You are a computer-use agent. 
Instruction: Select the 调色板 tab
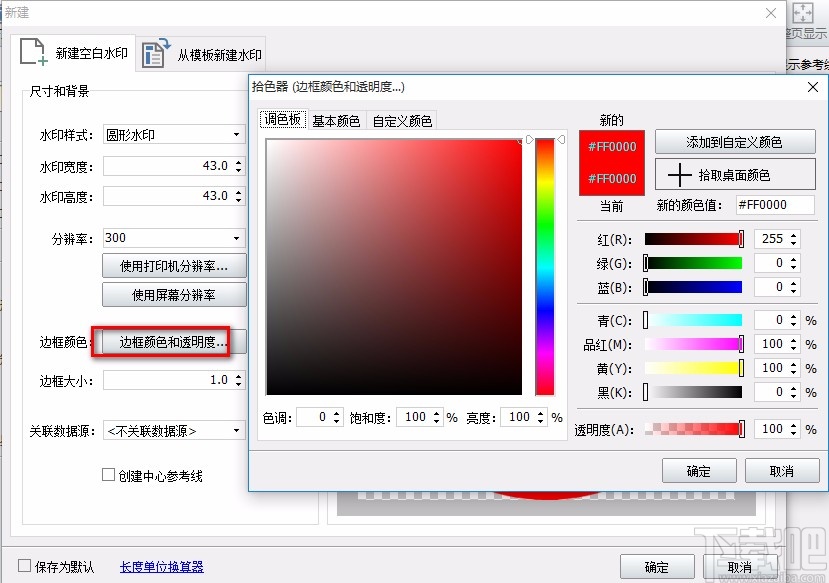pyautogui.click(x=281, y=119)
